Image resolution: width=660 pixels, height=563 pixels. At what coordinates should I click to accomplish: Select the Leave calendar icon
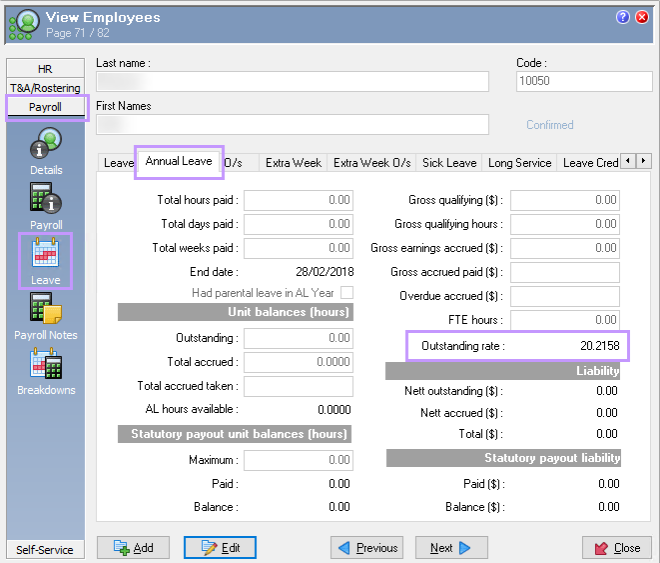point(46,256)
